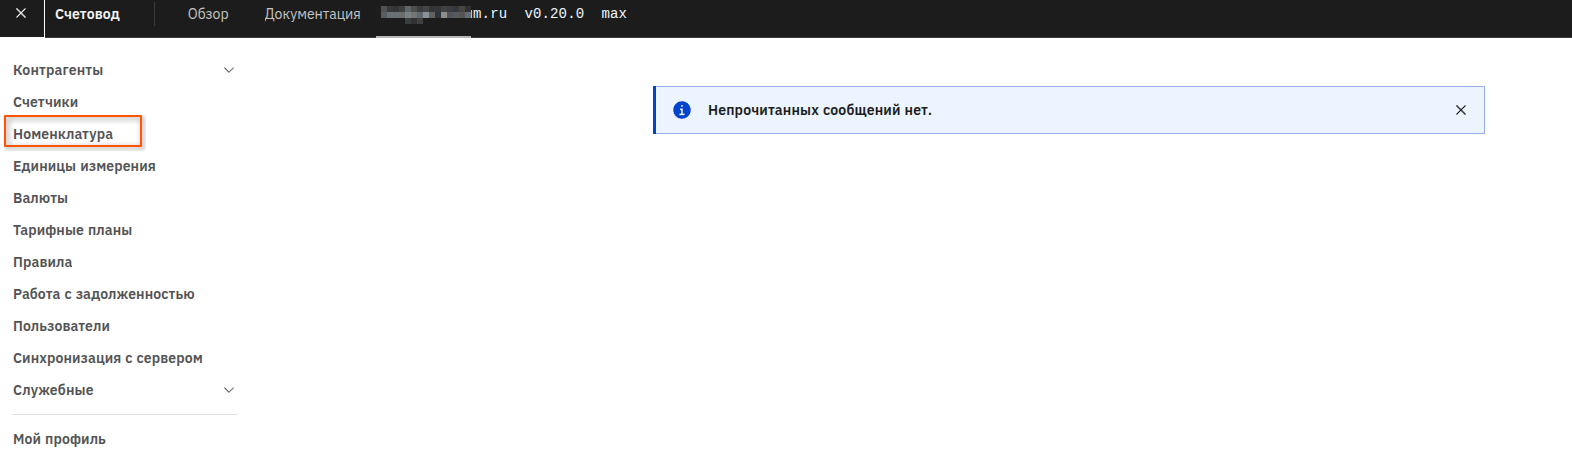Image resolution: width=1572 pixels, height=471 pixels.
Task: Click the server domain tab in header
Action: coord(444,14)
